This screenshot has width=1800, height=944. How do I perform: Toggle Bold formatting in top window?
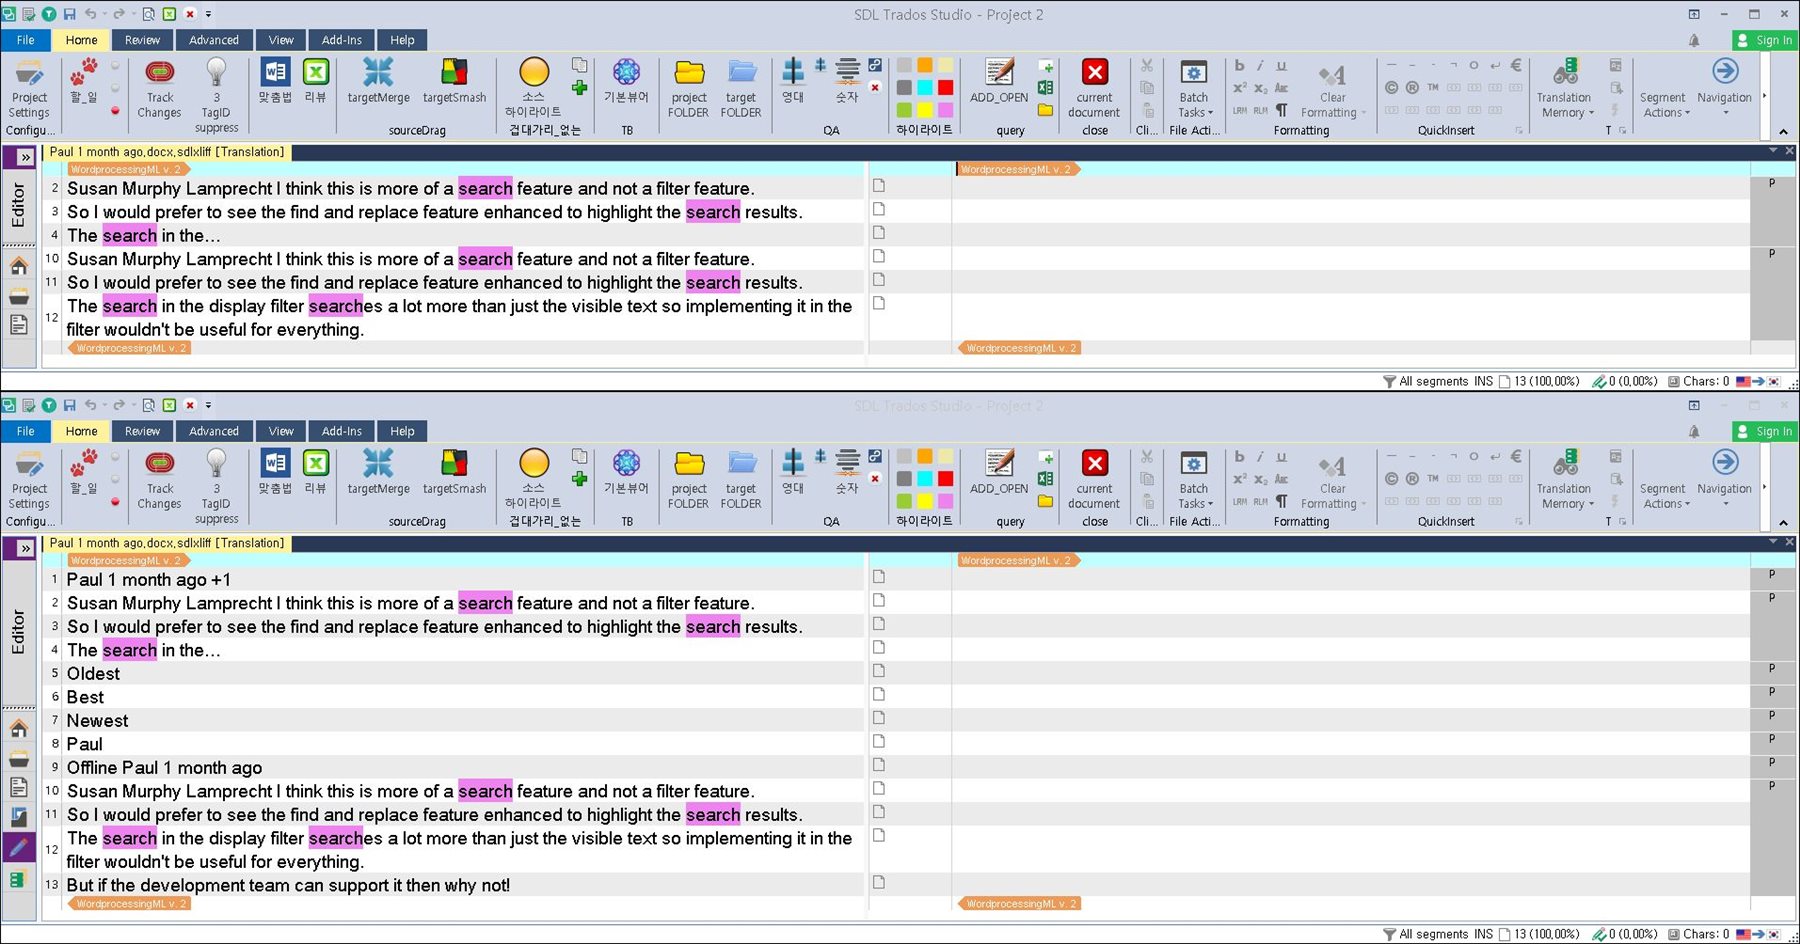tap(1240, 65)
